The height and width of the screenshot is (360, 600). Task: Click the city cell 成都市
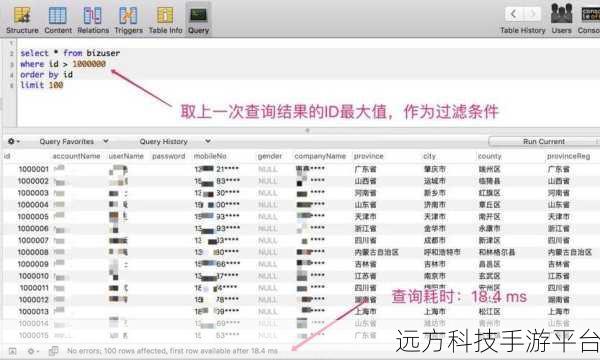coord(435,240)
